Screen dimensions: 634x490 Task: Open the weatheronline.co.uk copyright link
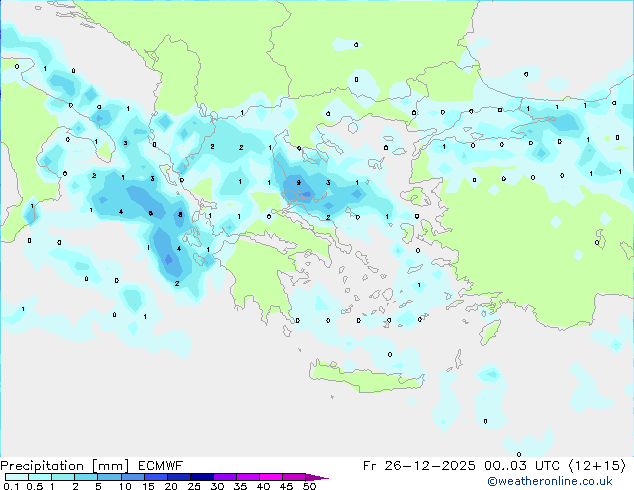point(550,482)
